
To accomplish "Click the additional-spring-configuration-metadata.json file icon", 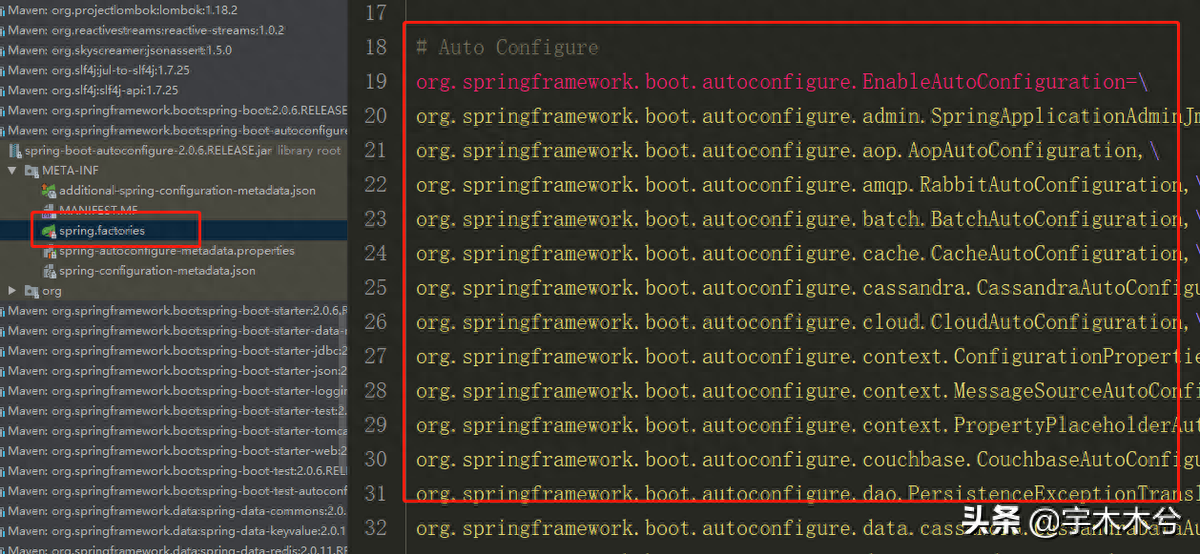I will pos(49,191).
